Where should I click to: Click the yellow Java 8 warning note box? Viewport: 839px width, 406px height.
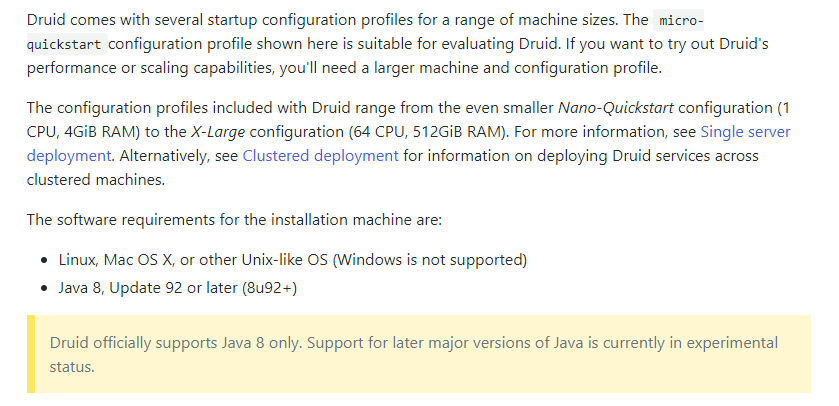point(419,354)
